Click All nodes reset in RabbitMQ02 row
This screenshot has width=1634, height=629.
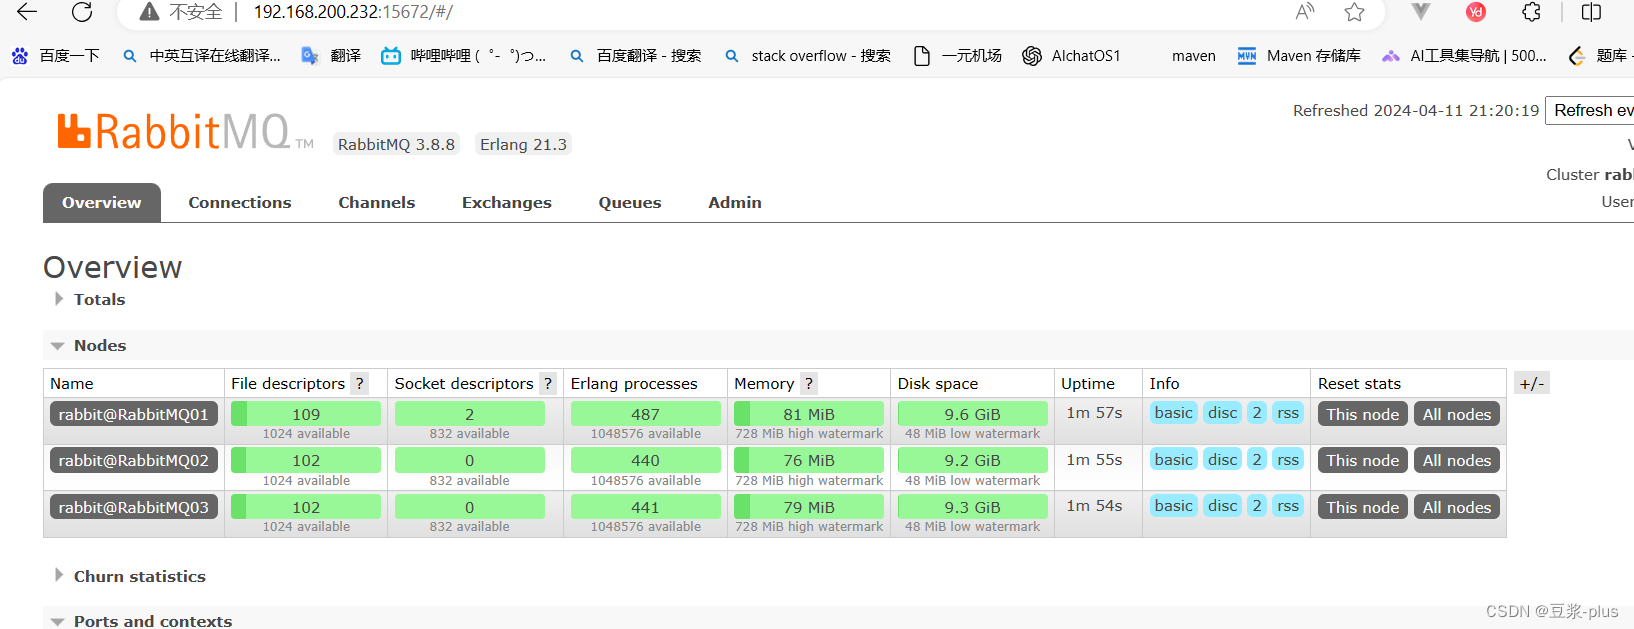pos(1457,460)
